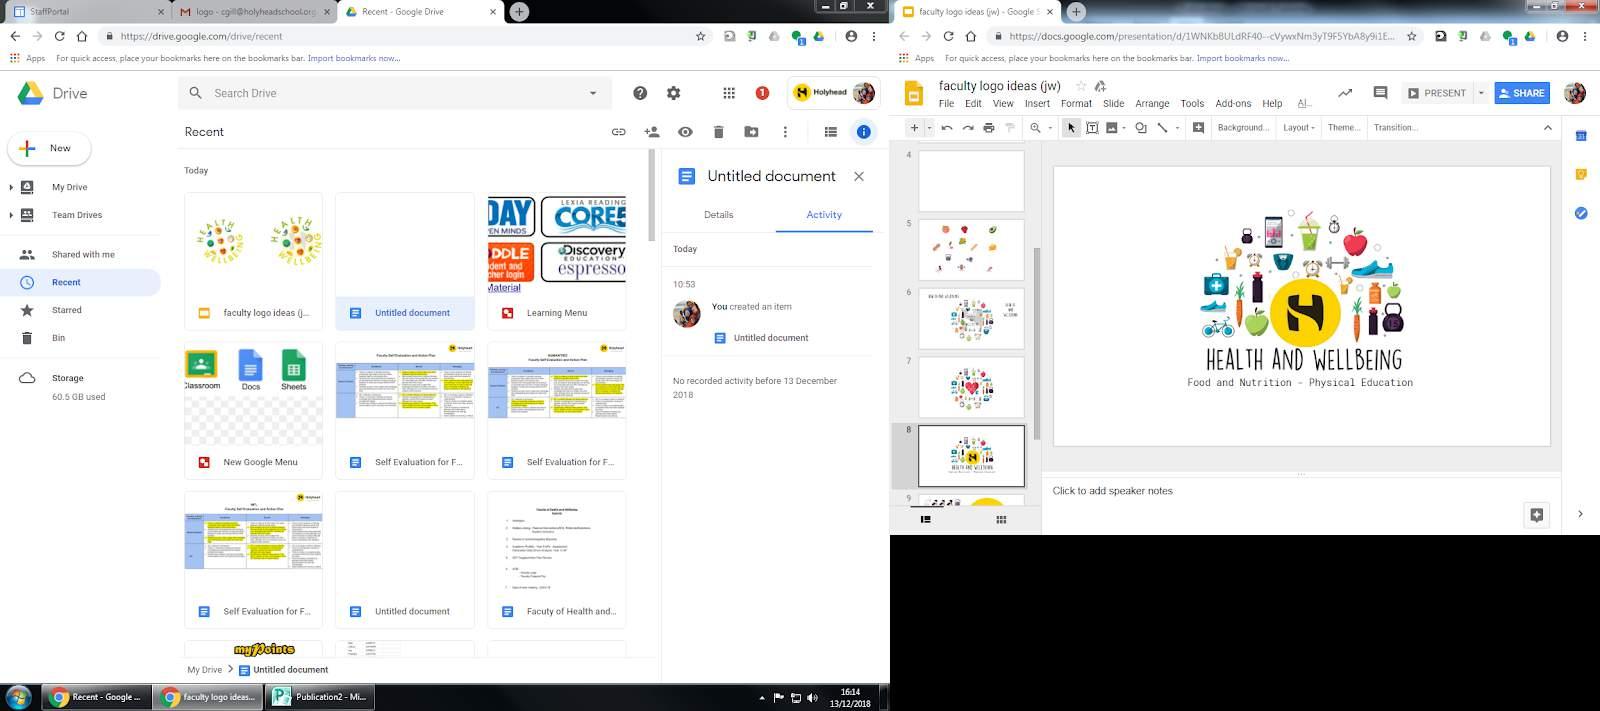
Task: Expand the My Drive tree
Action: click(x=11, y=187)
